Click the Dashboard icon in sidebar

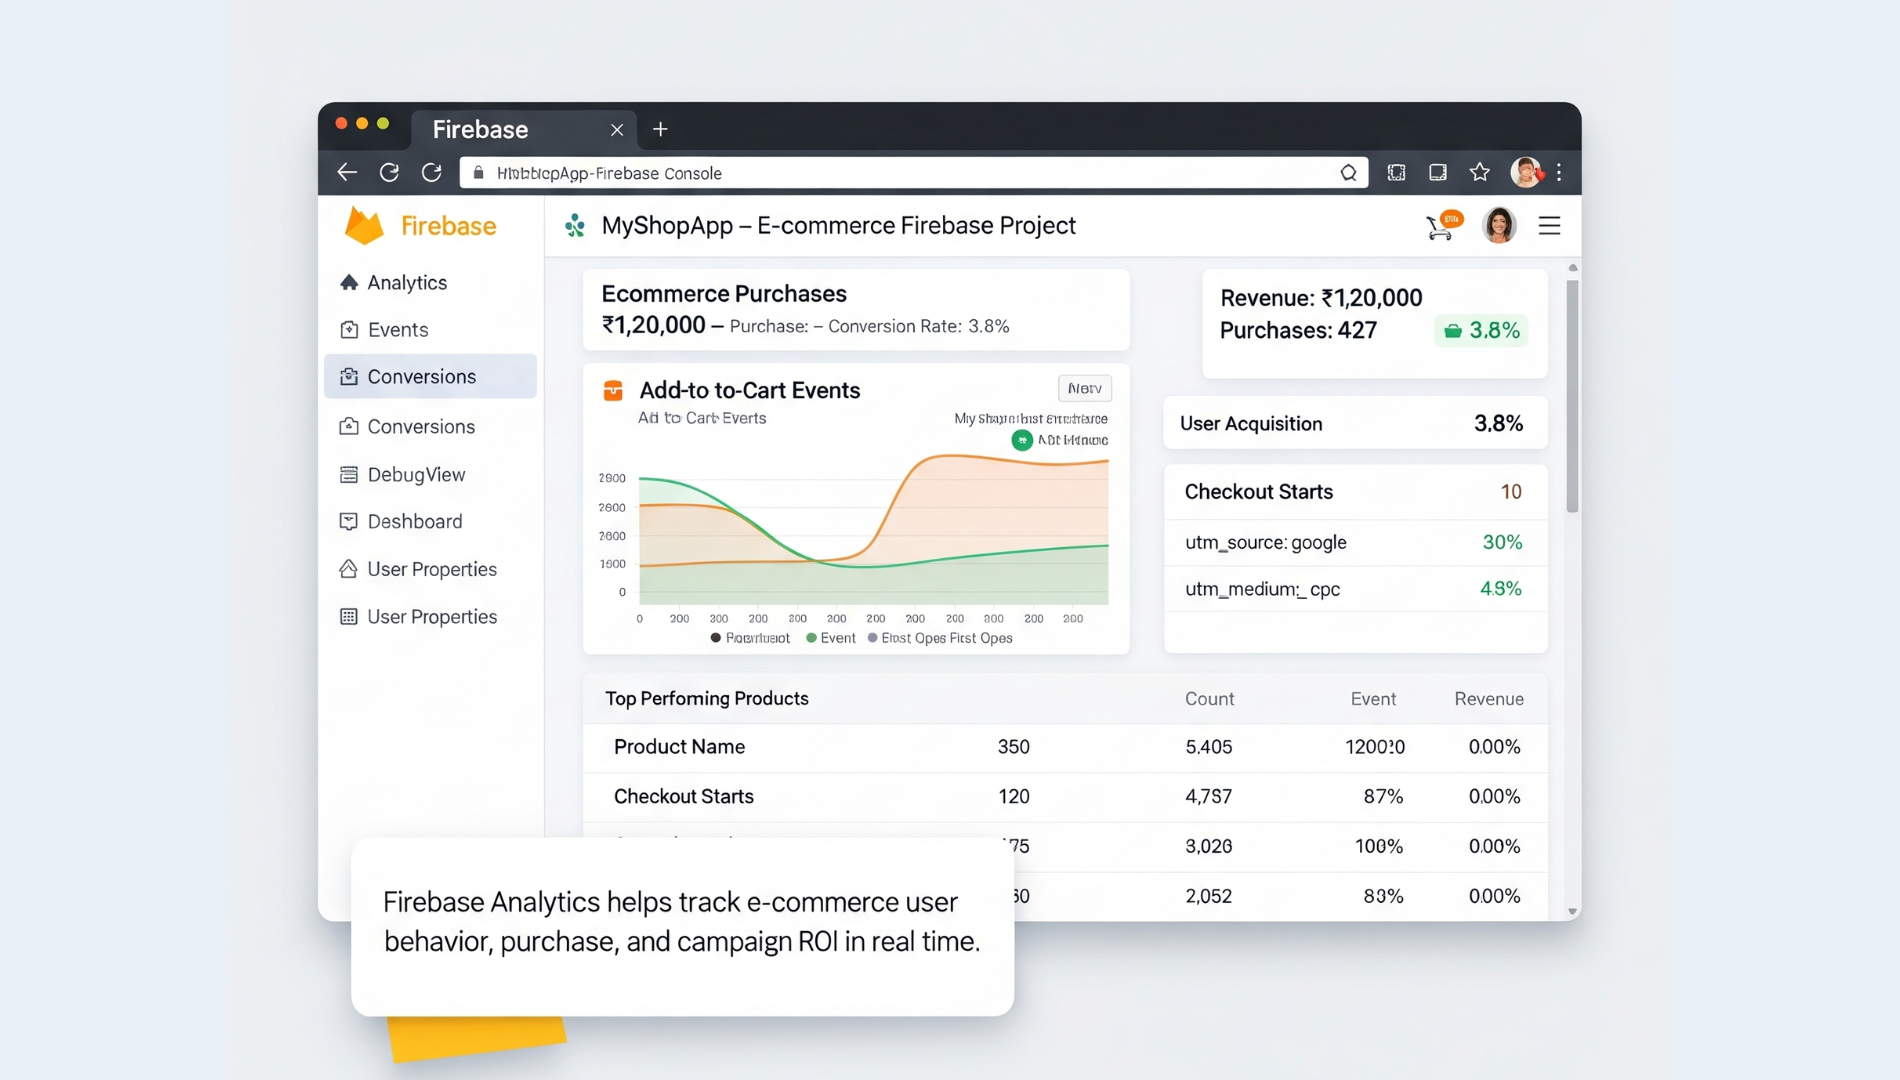coord(349,522)
